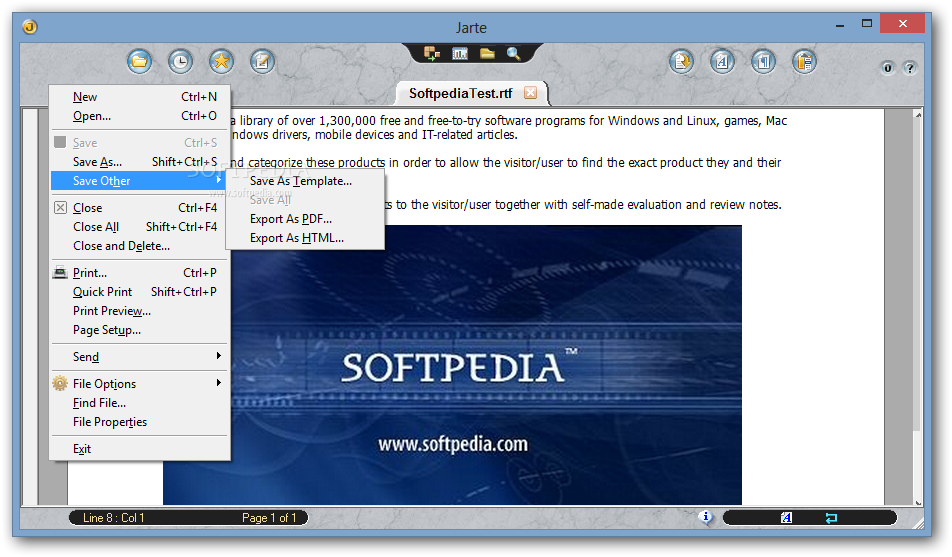The image size is (952, 557).
Task: Choose Open... from the menu
Action: point(141,115)
